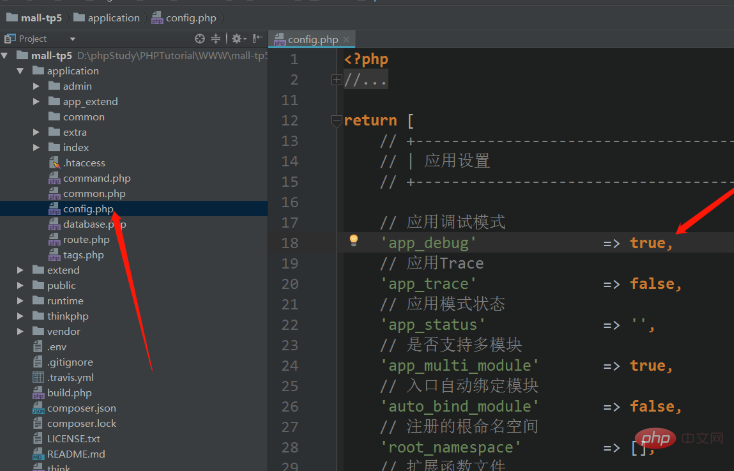
Task: Click the yellow lightbulb intention icon
Action: 353,241
